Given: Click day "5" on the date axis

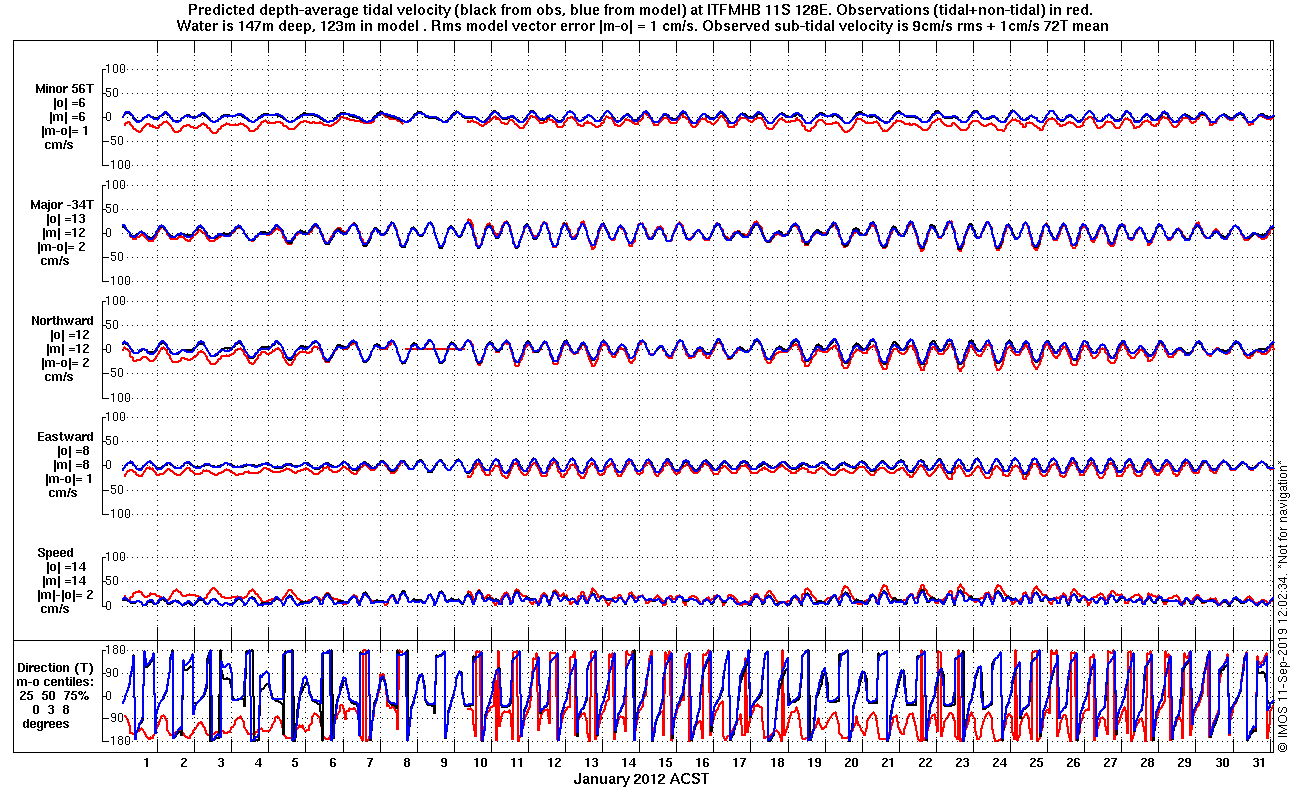Looking at the screenshot, I should coord(295,762).
